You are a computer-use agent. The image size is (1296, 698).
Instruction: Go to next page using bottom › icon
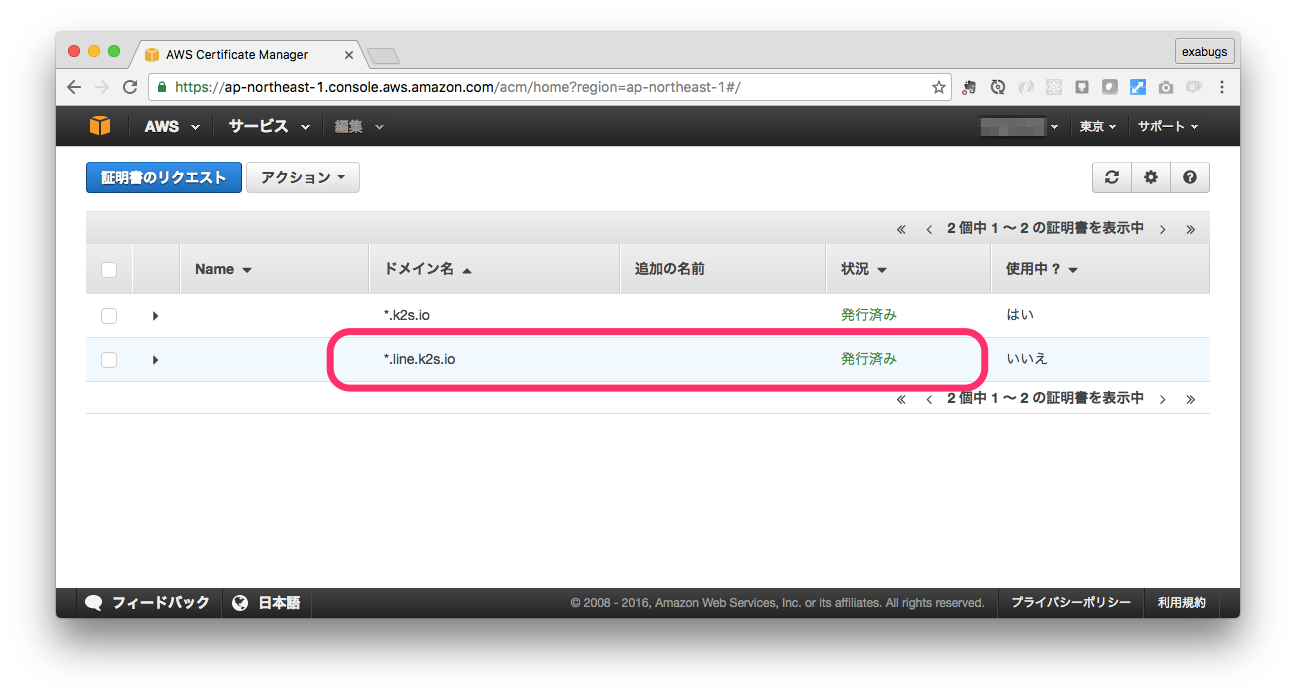tap(1162, 399)
